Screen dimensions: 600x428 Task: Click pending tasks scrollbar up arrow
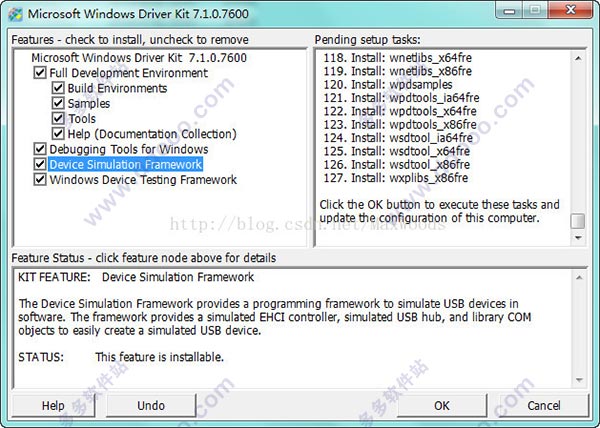(578, 58)
